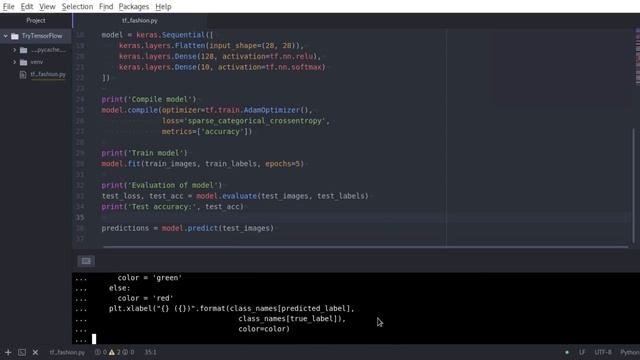Add a new terminal with the plus icon
Screen dimensions: 640x360
pyautogui.click(x=8, y=352)
